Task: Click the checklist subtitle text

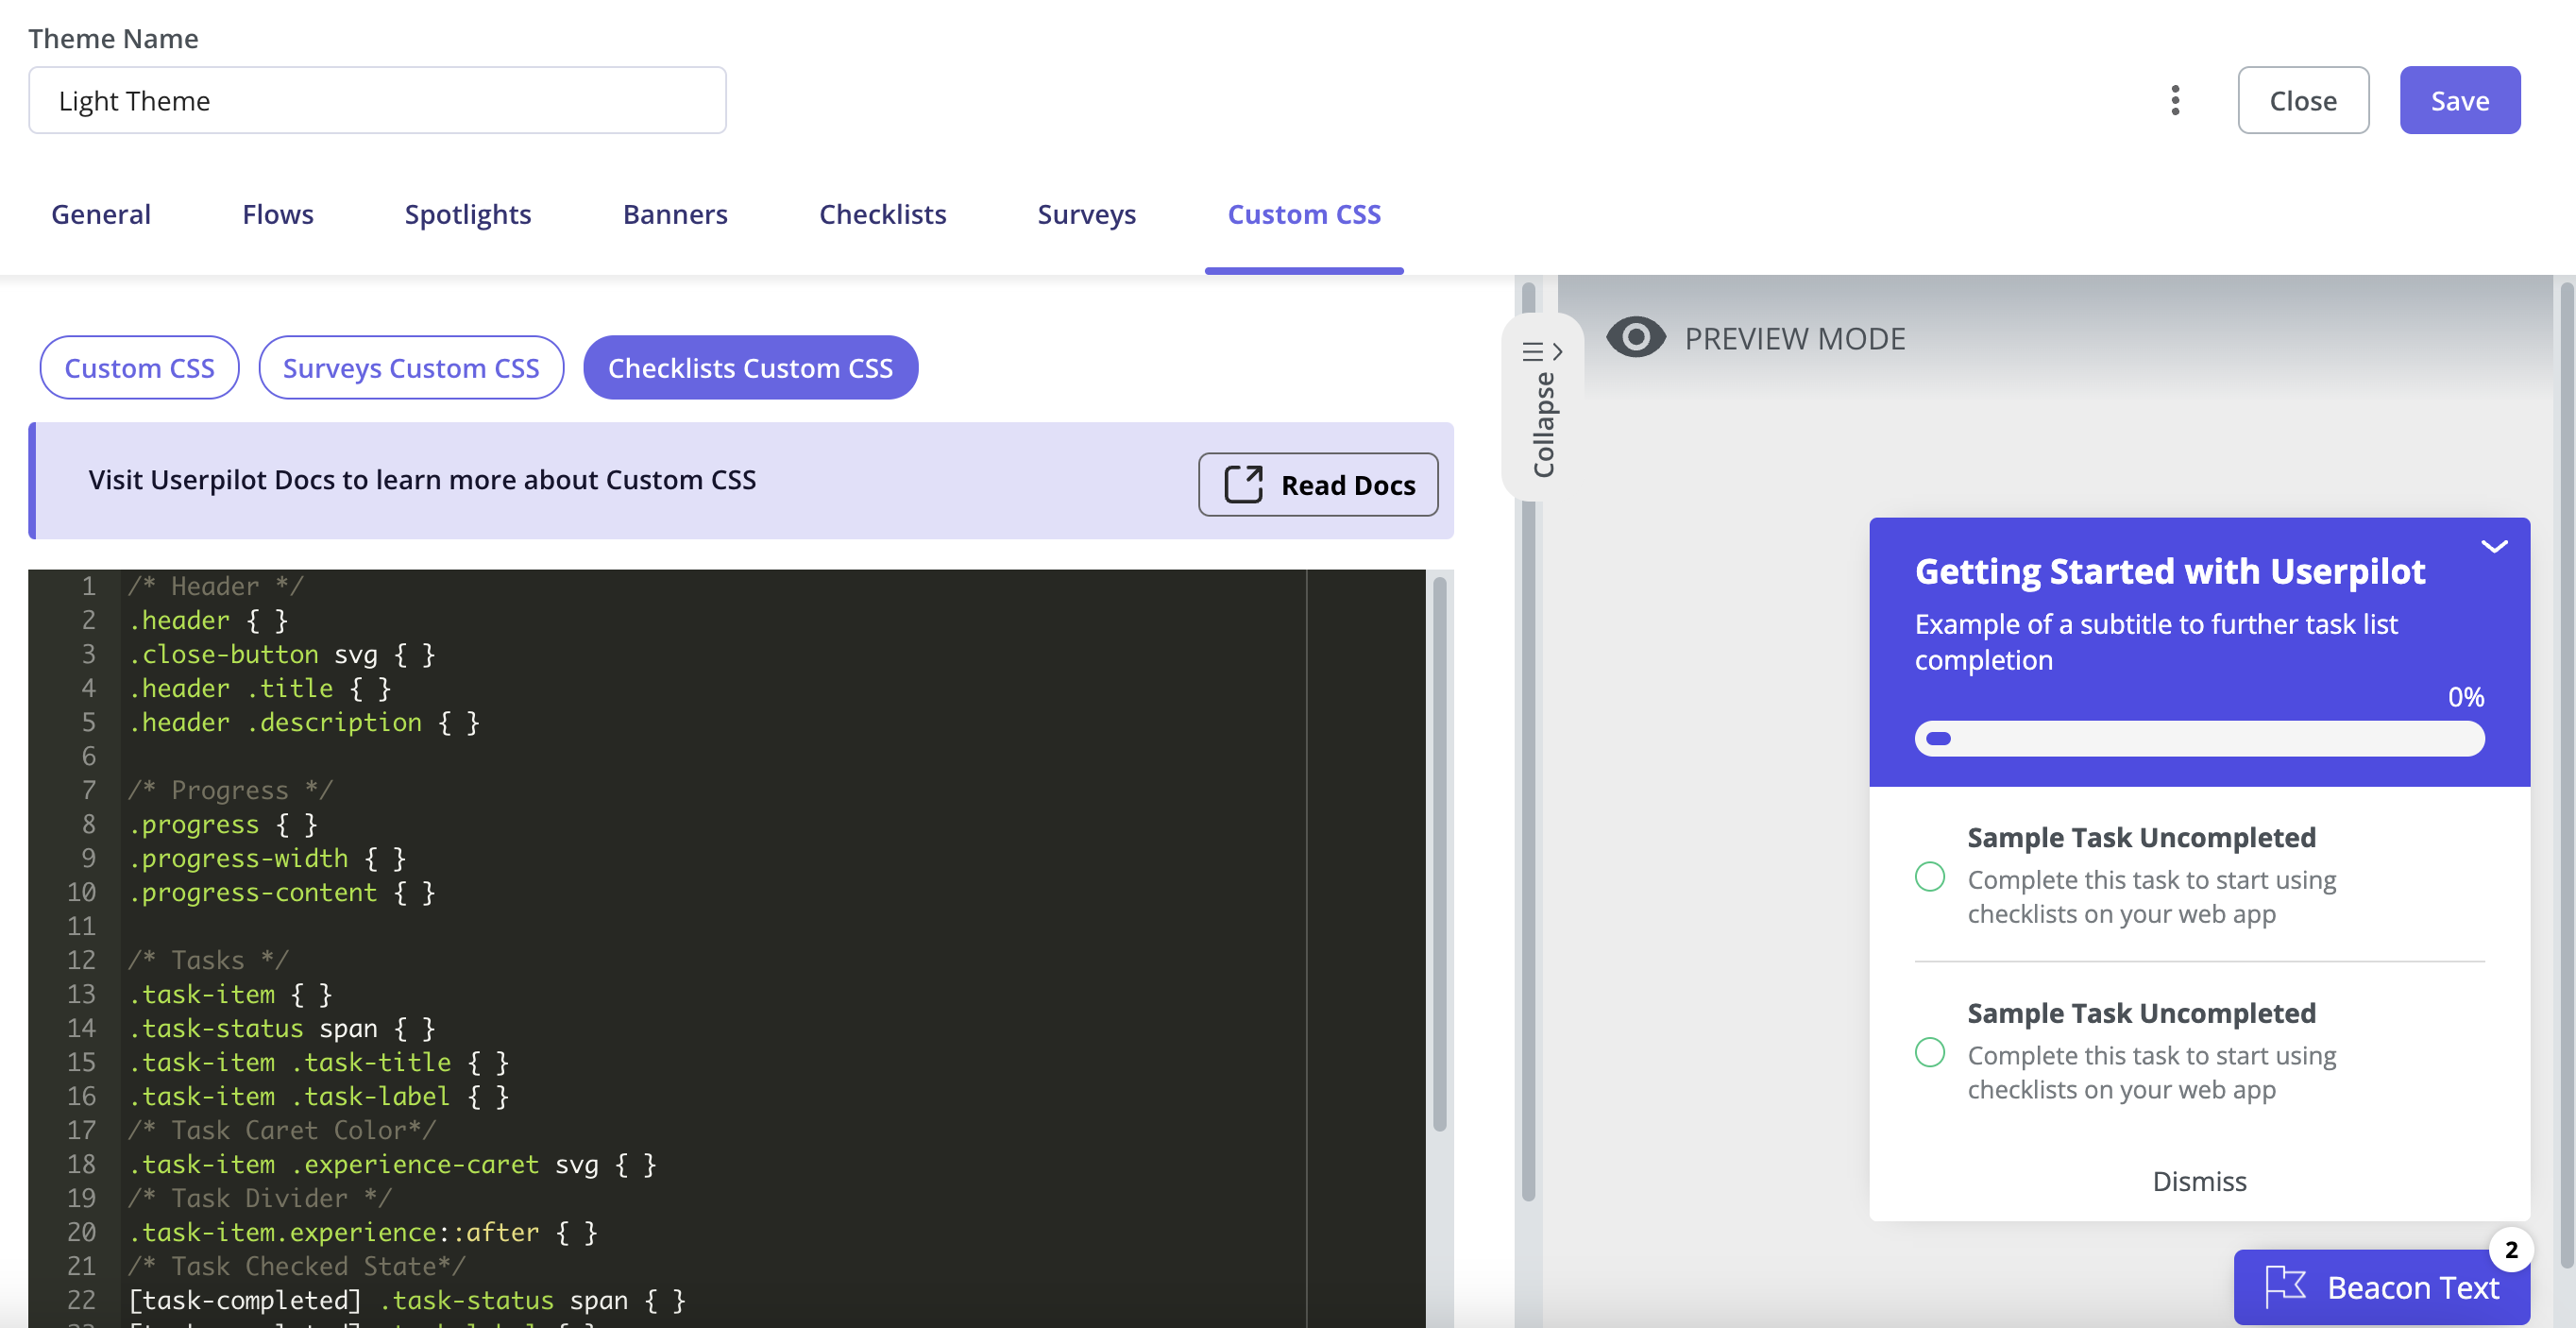Action: coord(2156,642)
